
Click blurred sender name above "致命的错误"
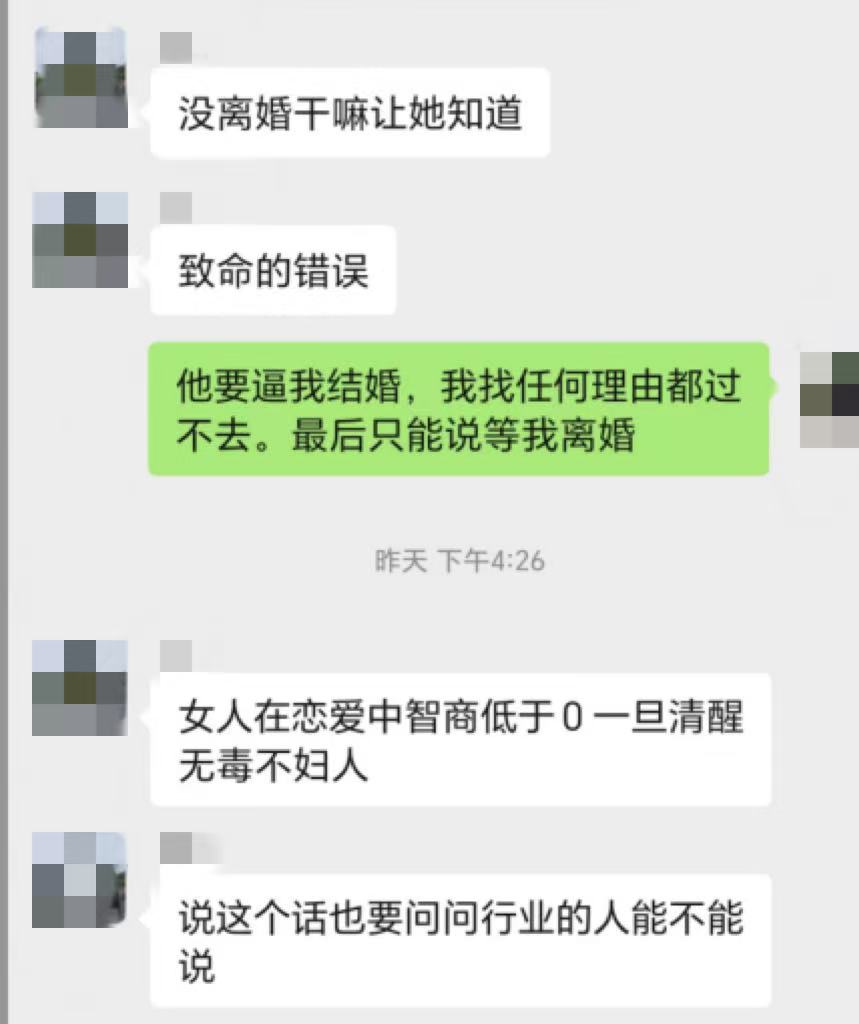tap(176, 207)
